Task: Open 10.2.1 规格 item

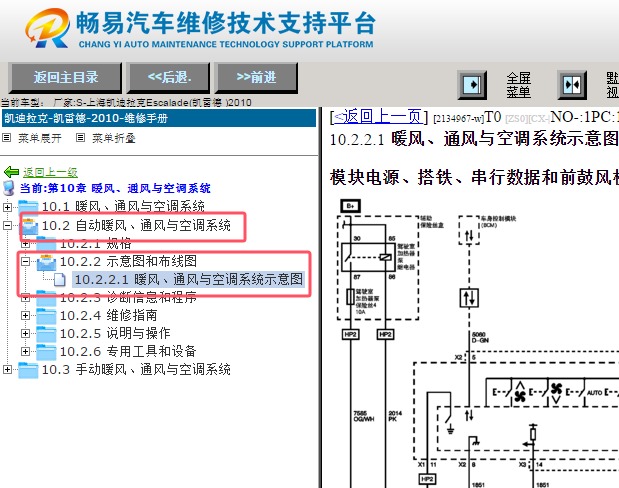Action: pos(96,244)
